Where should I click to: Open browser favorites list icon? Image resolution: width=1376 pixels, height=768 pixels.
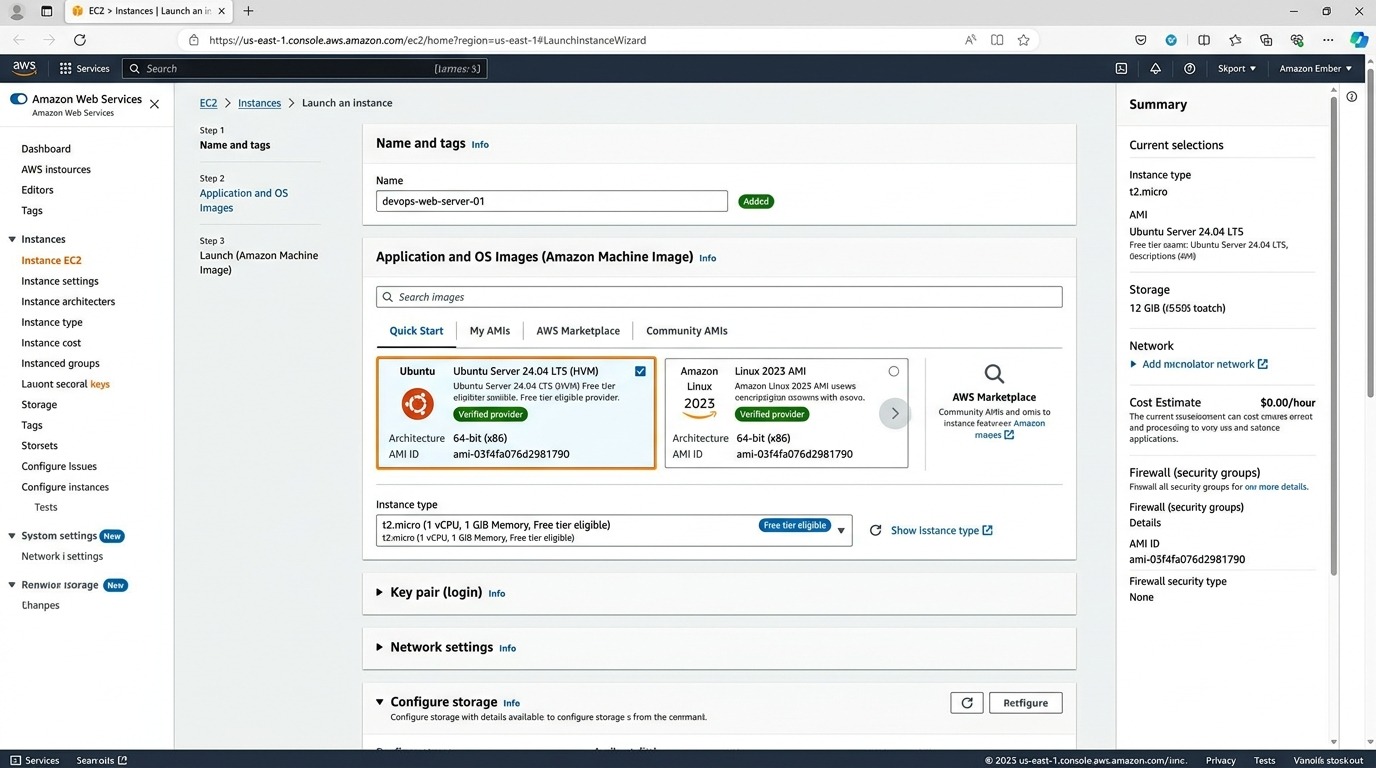(x=1235, y=40)
